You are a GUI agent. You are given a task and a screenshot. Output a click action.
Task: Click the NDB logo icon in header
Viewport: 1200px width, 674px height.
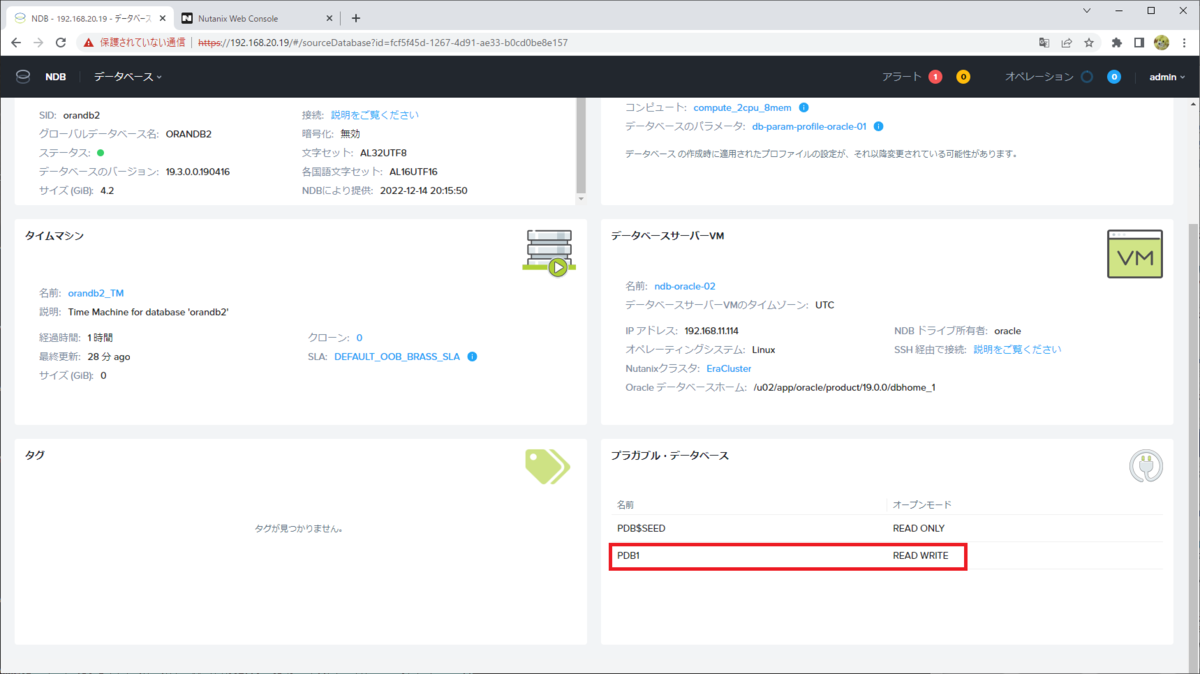23,77
